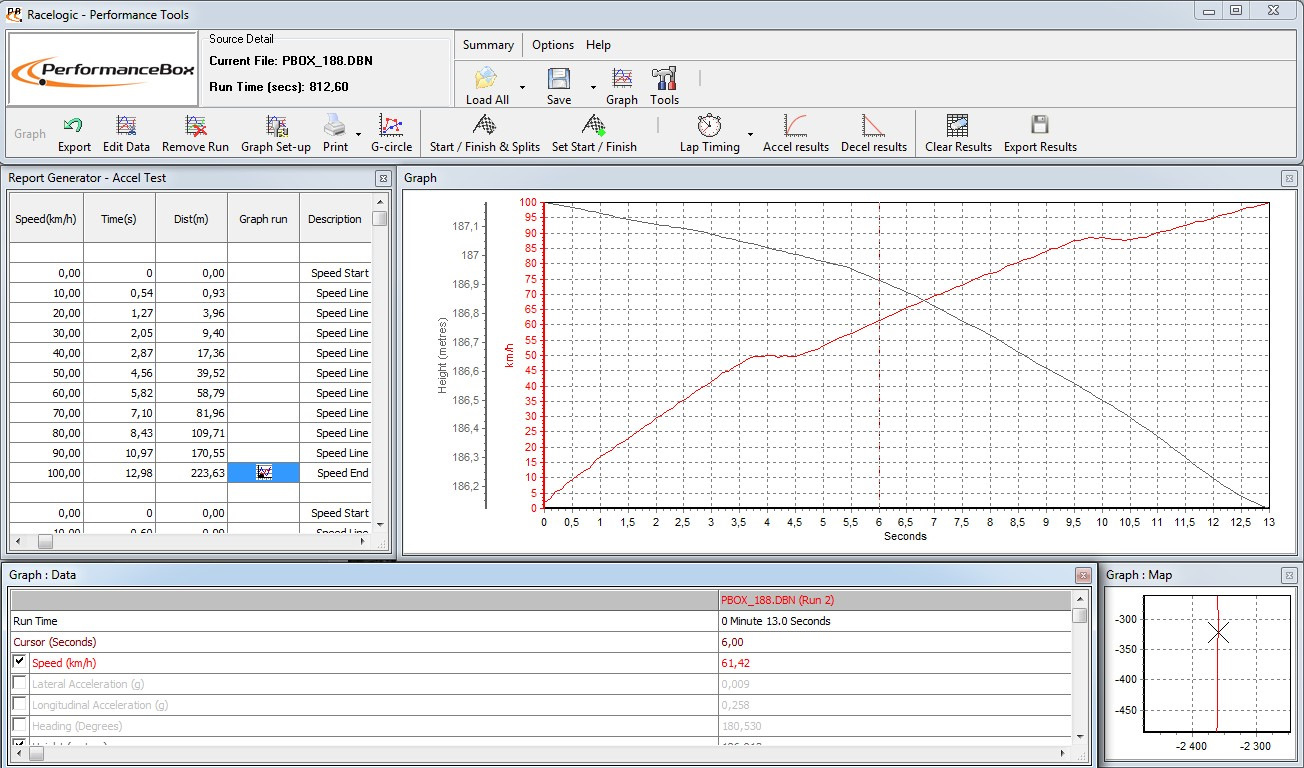Uncheck the Speed (km/h) checkbox

point(20,662)
